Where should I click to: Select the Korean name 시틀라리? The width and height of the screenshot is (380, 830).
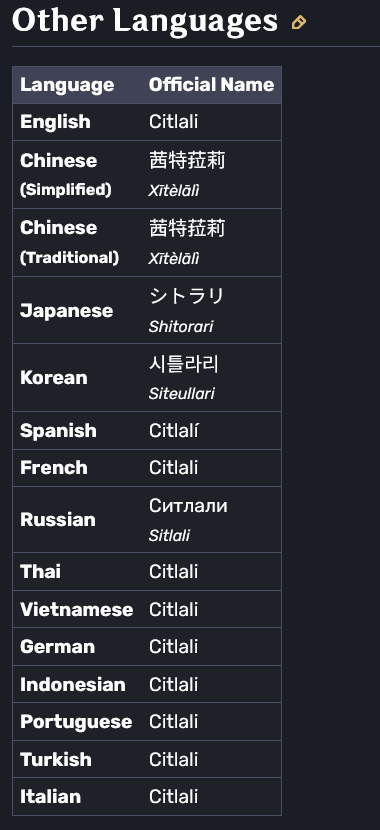click(x=184, y=364)
